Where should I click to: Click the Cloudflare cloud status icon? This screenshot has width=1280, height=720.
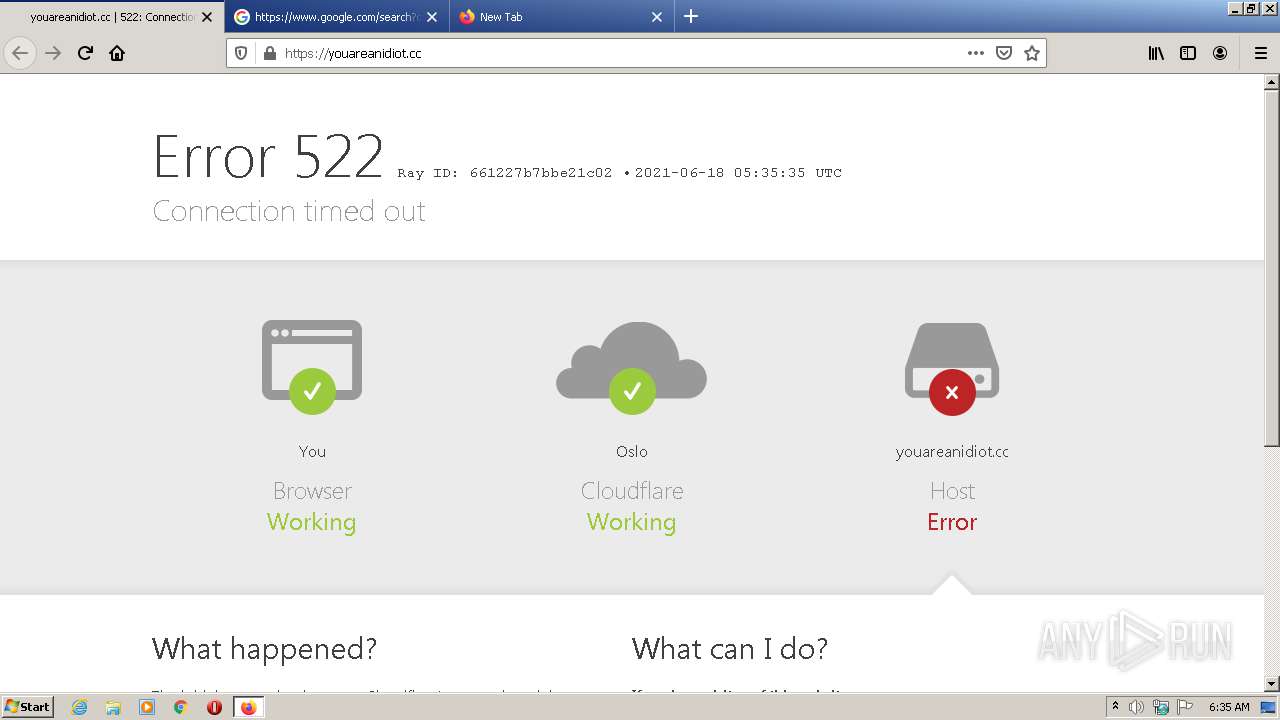pyautogui.click(x=632, y=367)
